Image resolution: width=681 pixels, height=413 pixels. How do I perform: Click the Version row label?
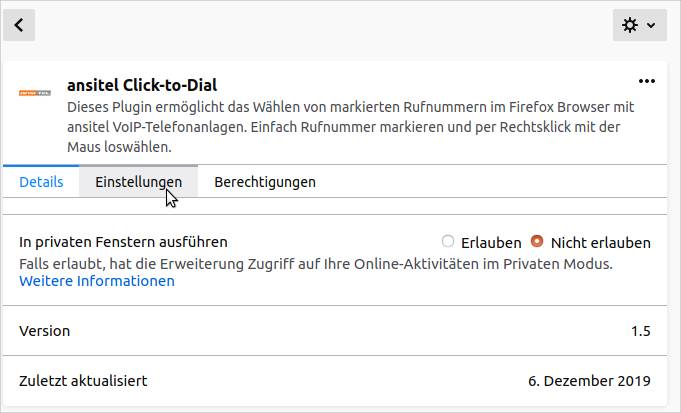[x=45, y=331]
